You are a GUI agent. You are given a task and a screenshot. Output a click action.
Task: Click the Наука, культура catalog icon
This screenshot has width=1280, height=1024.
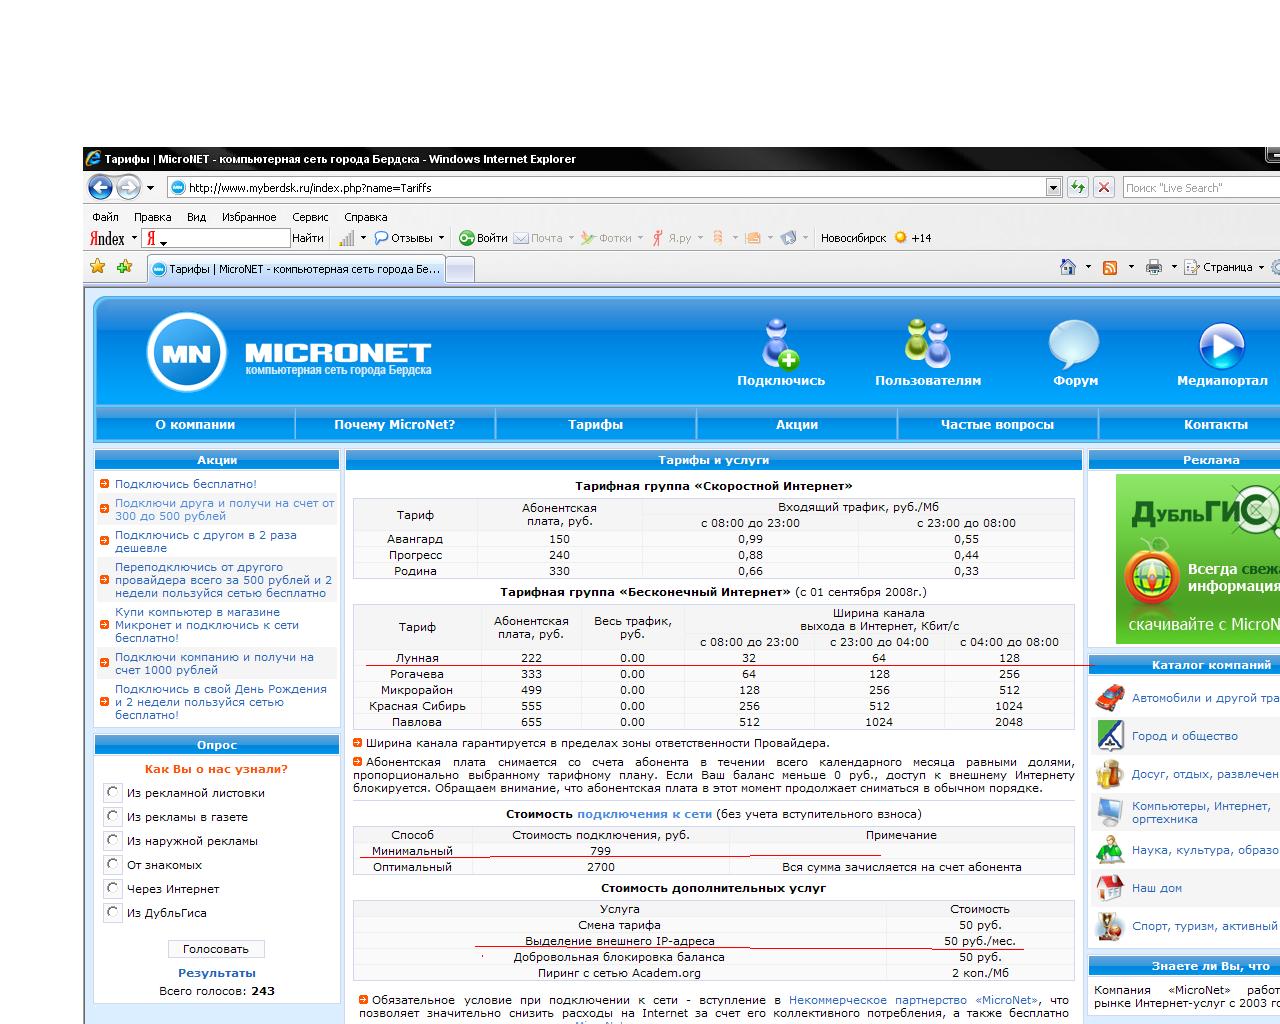pos(1110,849)
